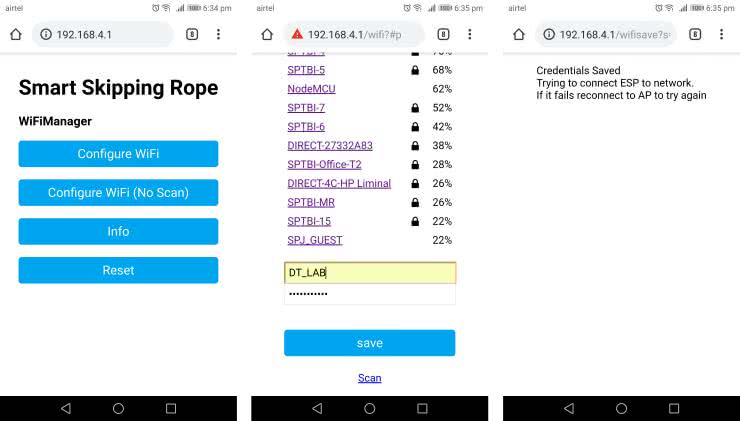
Task: Tap site info icon on Smart Skipping Rope page
Action: pyautogui.click(x=46, y=34)
